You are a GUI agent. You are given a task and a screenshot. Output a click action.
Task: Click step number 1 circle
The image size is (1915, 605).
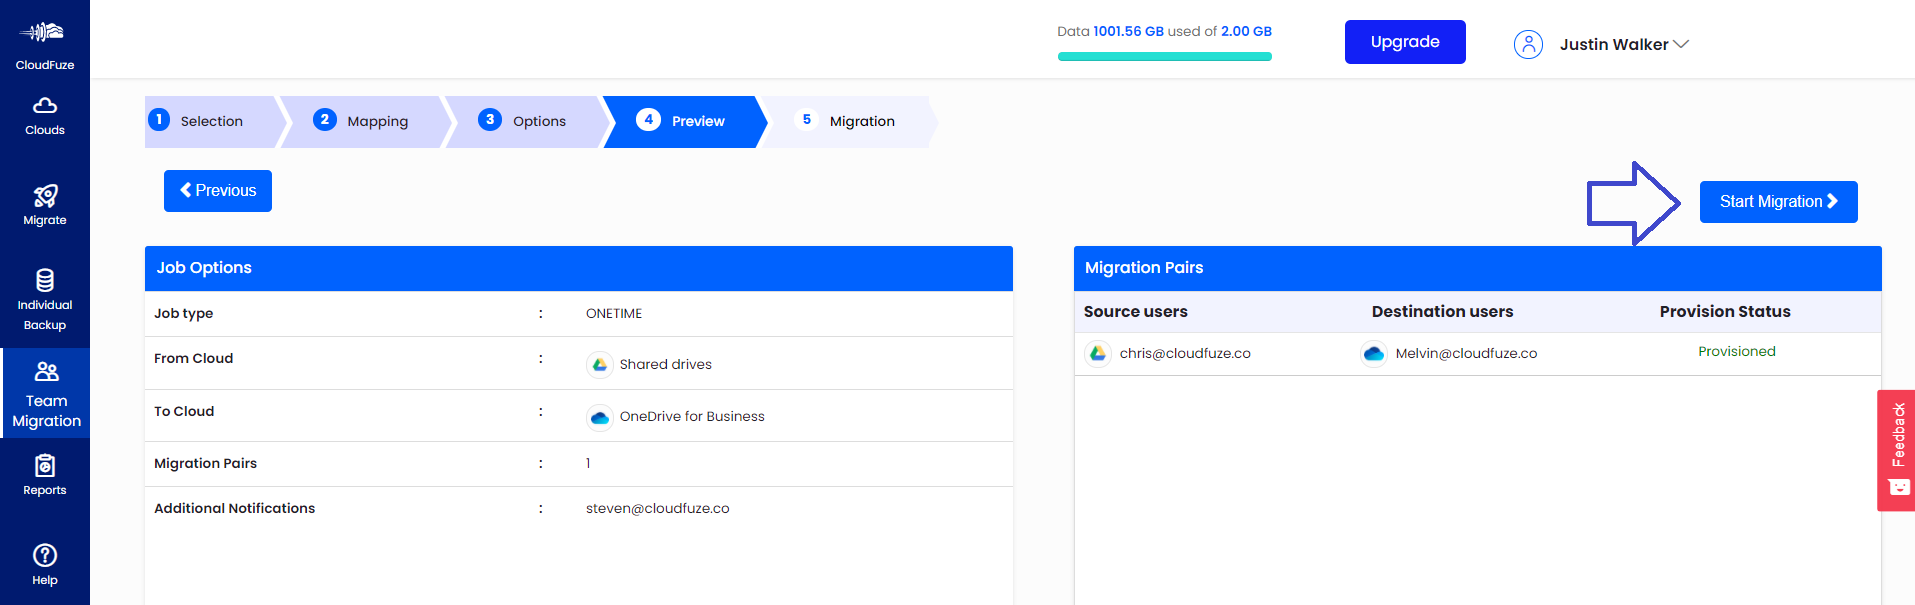[x=159, y=119]
